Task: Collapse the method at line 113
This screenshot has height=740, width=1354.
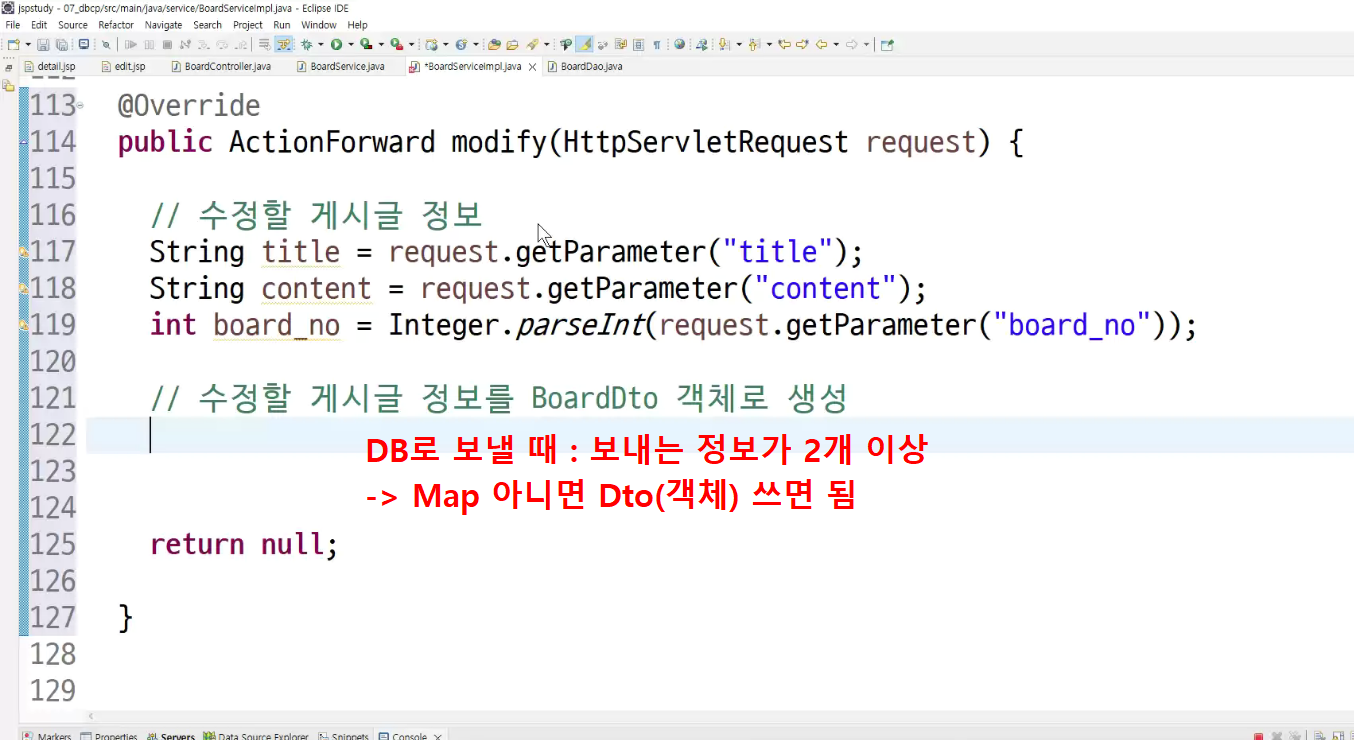Action: 80,105
